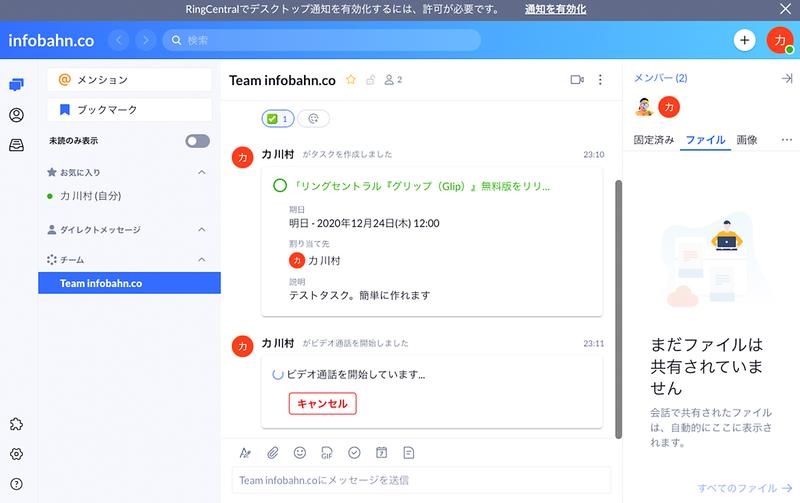Favorite Team infobahn.co with star icon

[x=351, y=80]
